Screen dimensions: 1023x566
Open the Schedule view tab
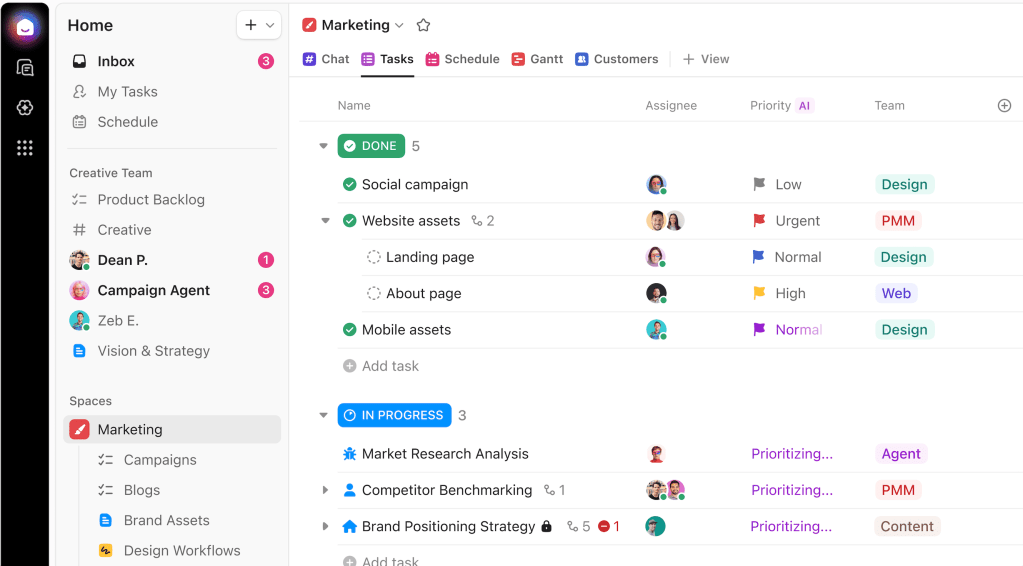[462, 59]
